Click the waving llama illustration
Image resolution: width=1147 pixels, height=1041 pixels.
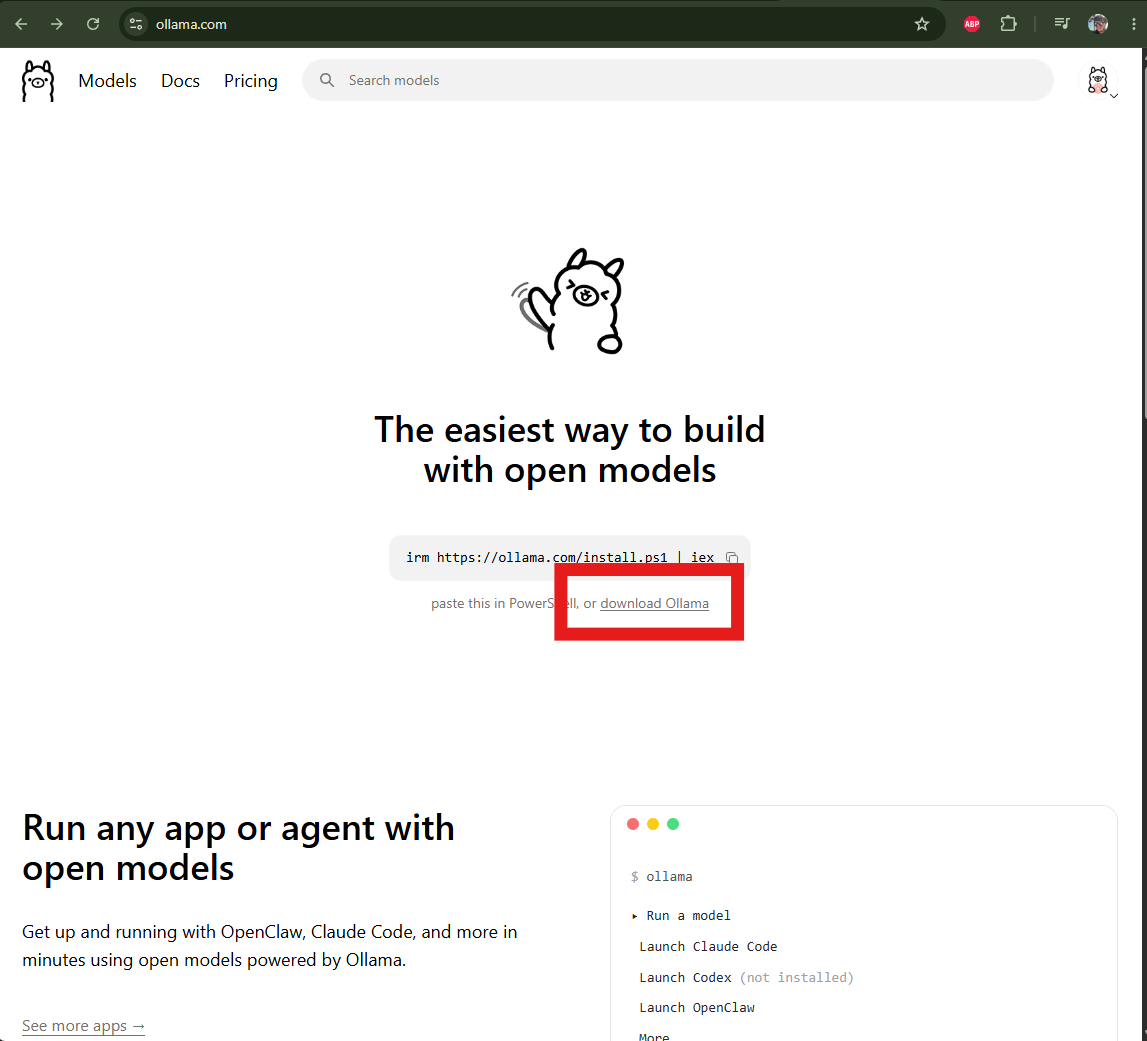coord(569,301)
